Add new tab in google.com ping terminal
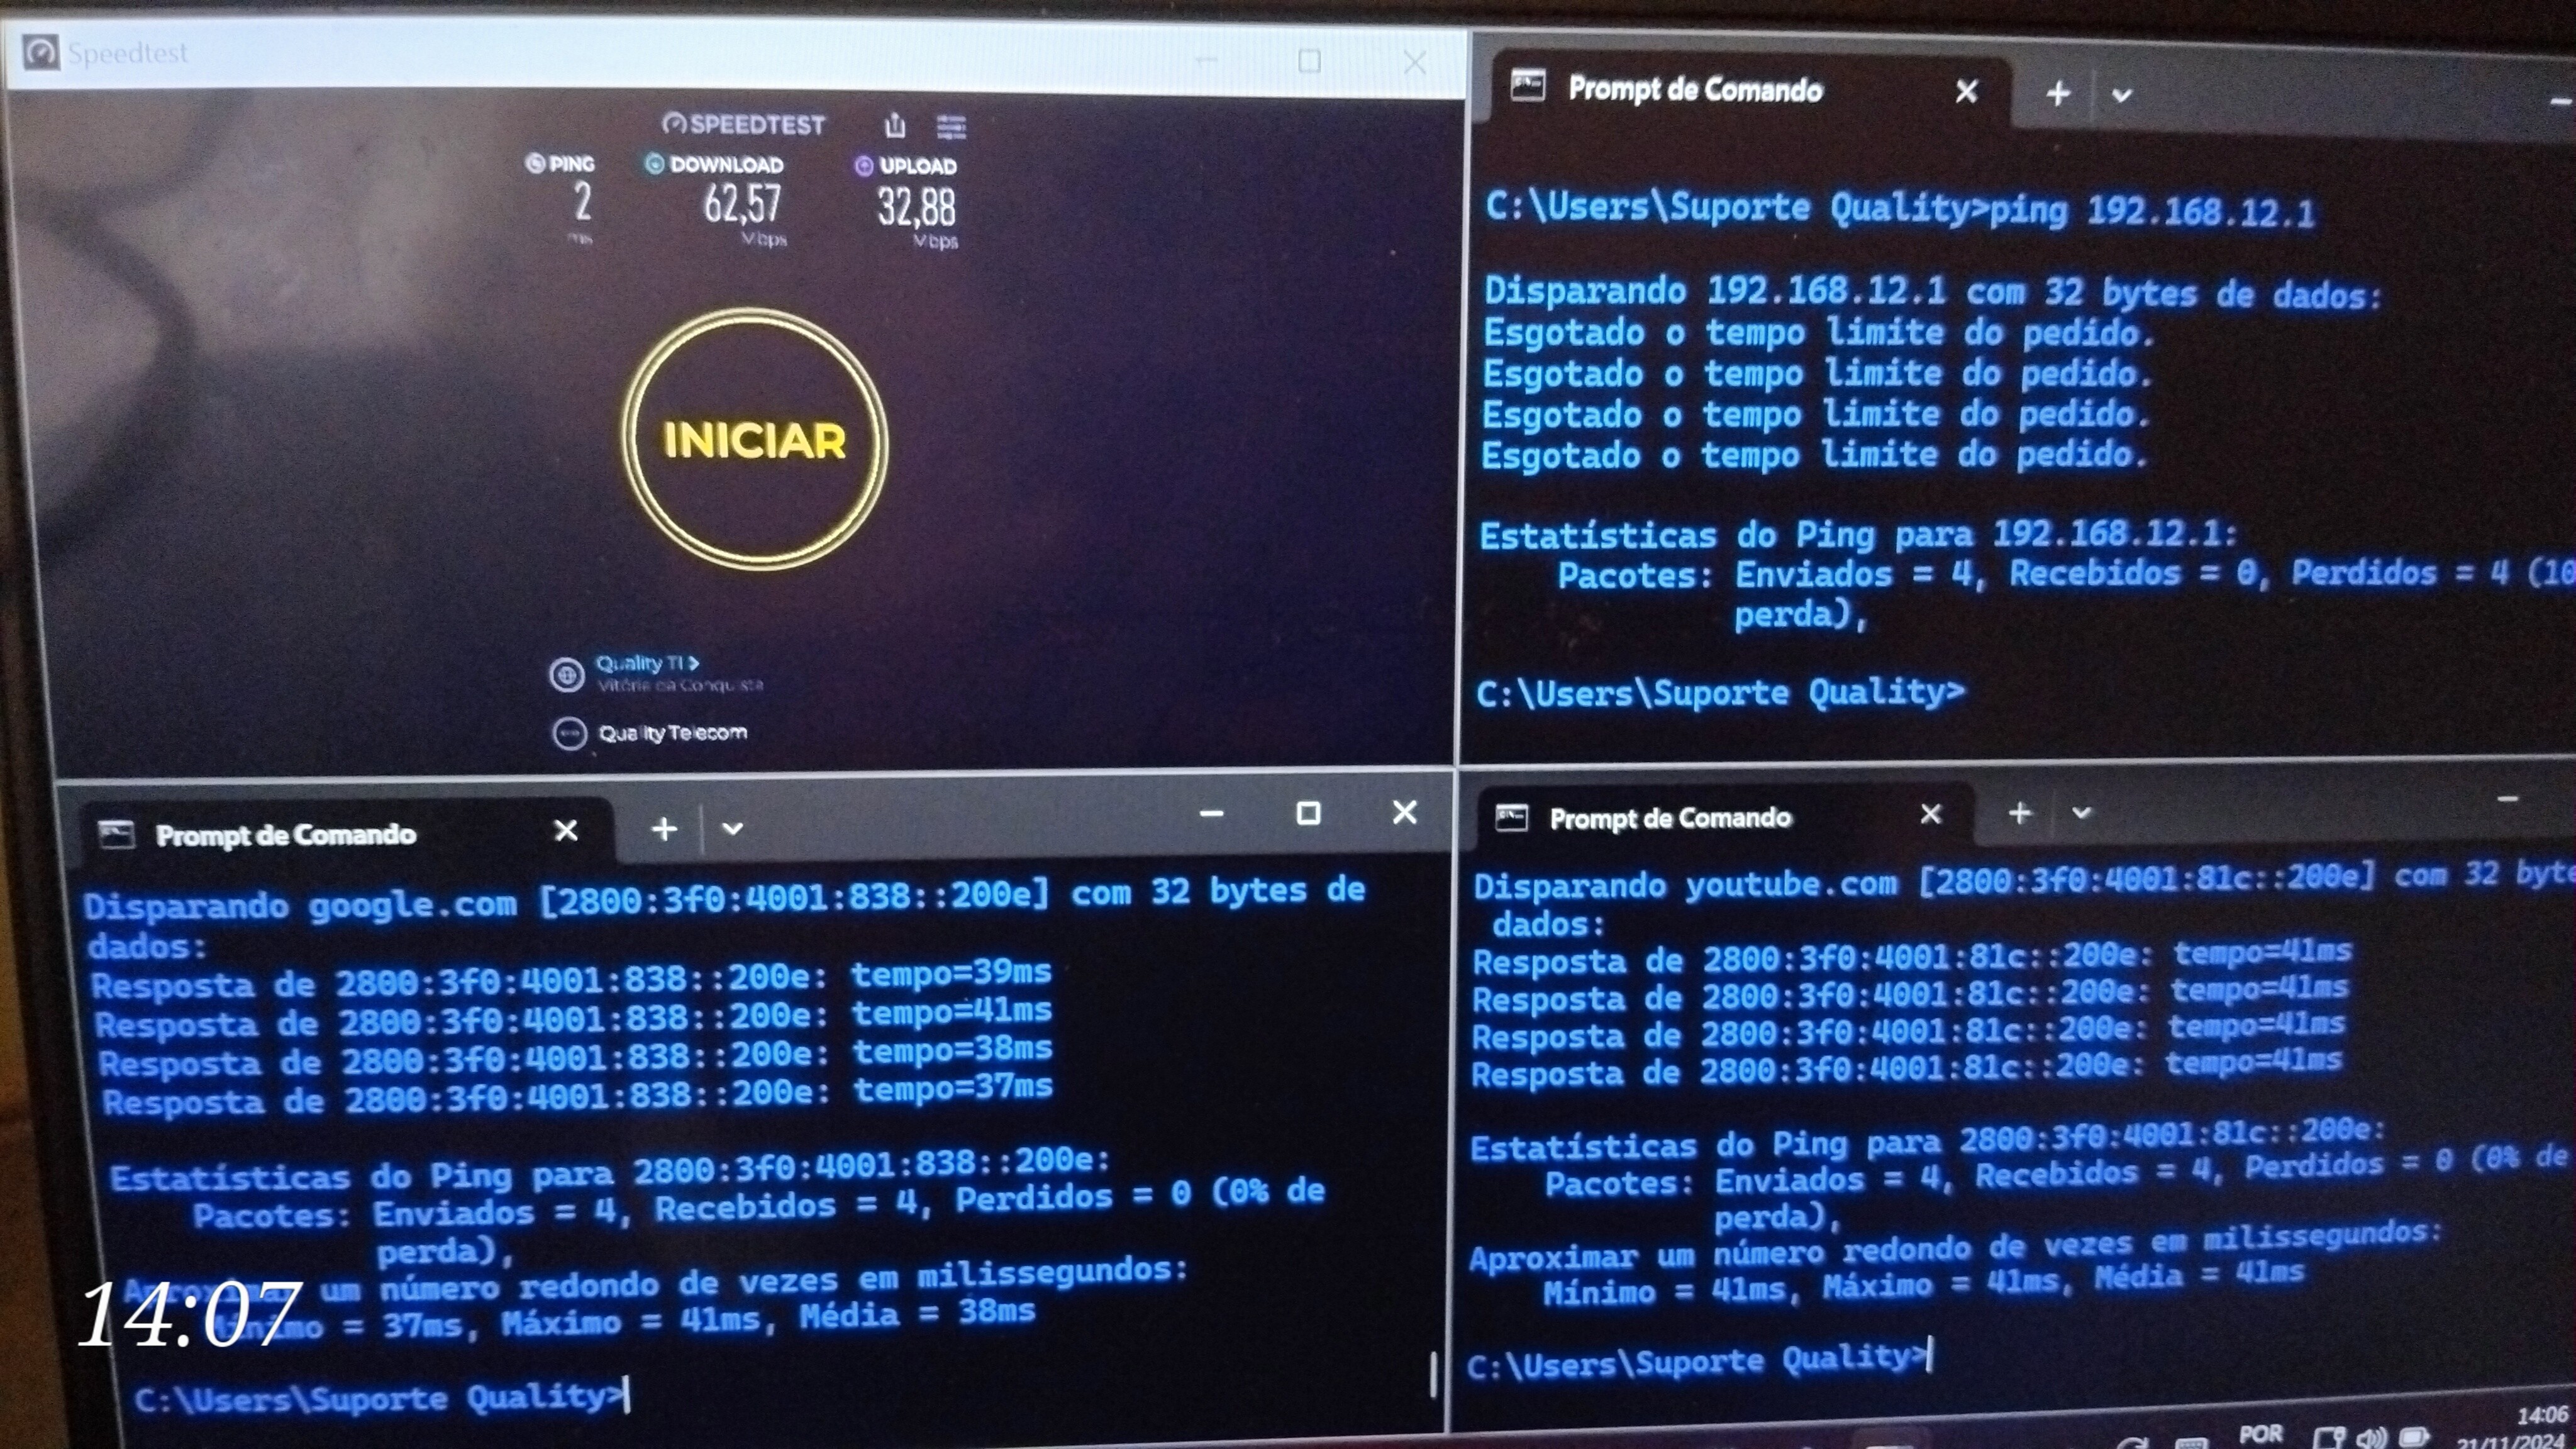The height and width of the screenshot is (1449, 2576). (664, 829)
